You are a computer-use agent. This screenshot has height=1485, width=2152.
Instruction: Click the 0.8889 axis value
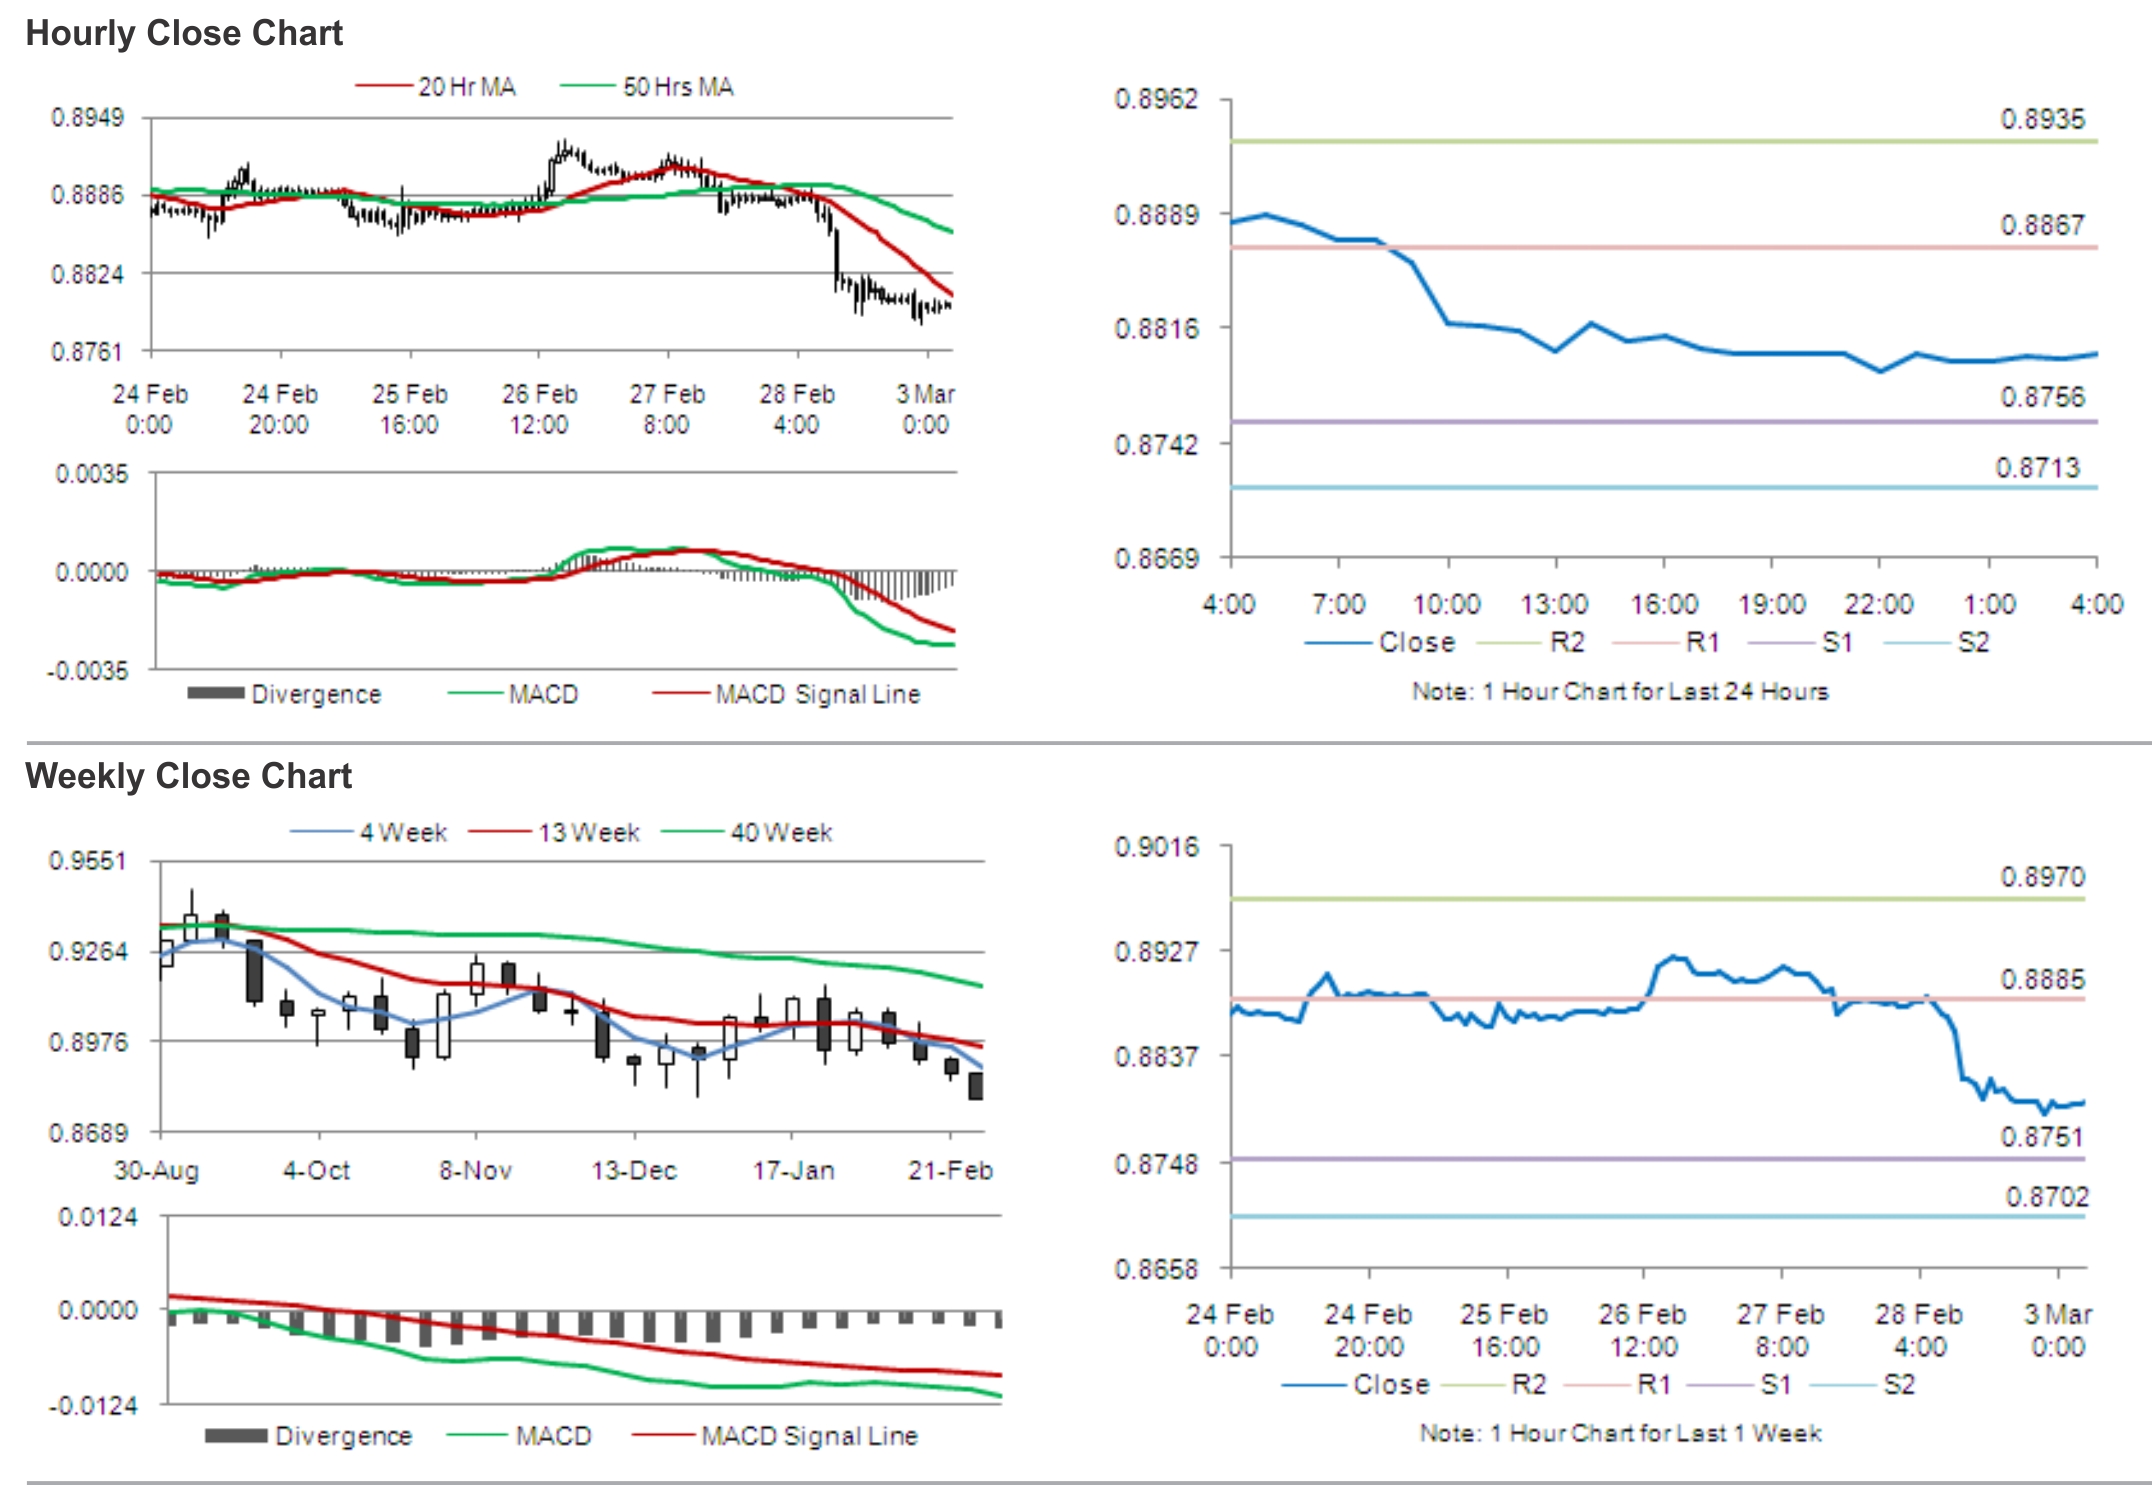click(x=1156, y=215)
